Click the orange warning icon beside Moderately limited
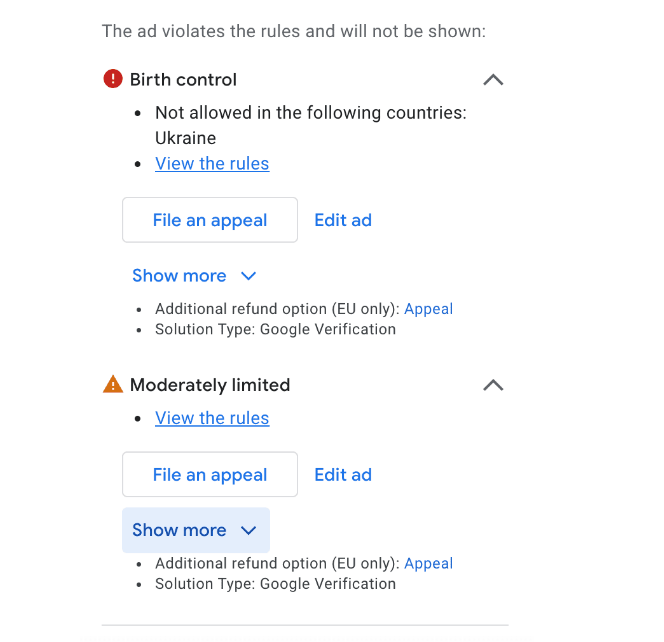The width and height of the screenshot is (664, 642). tap(113, 384)
